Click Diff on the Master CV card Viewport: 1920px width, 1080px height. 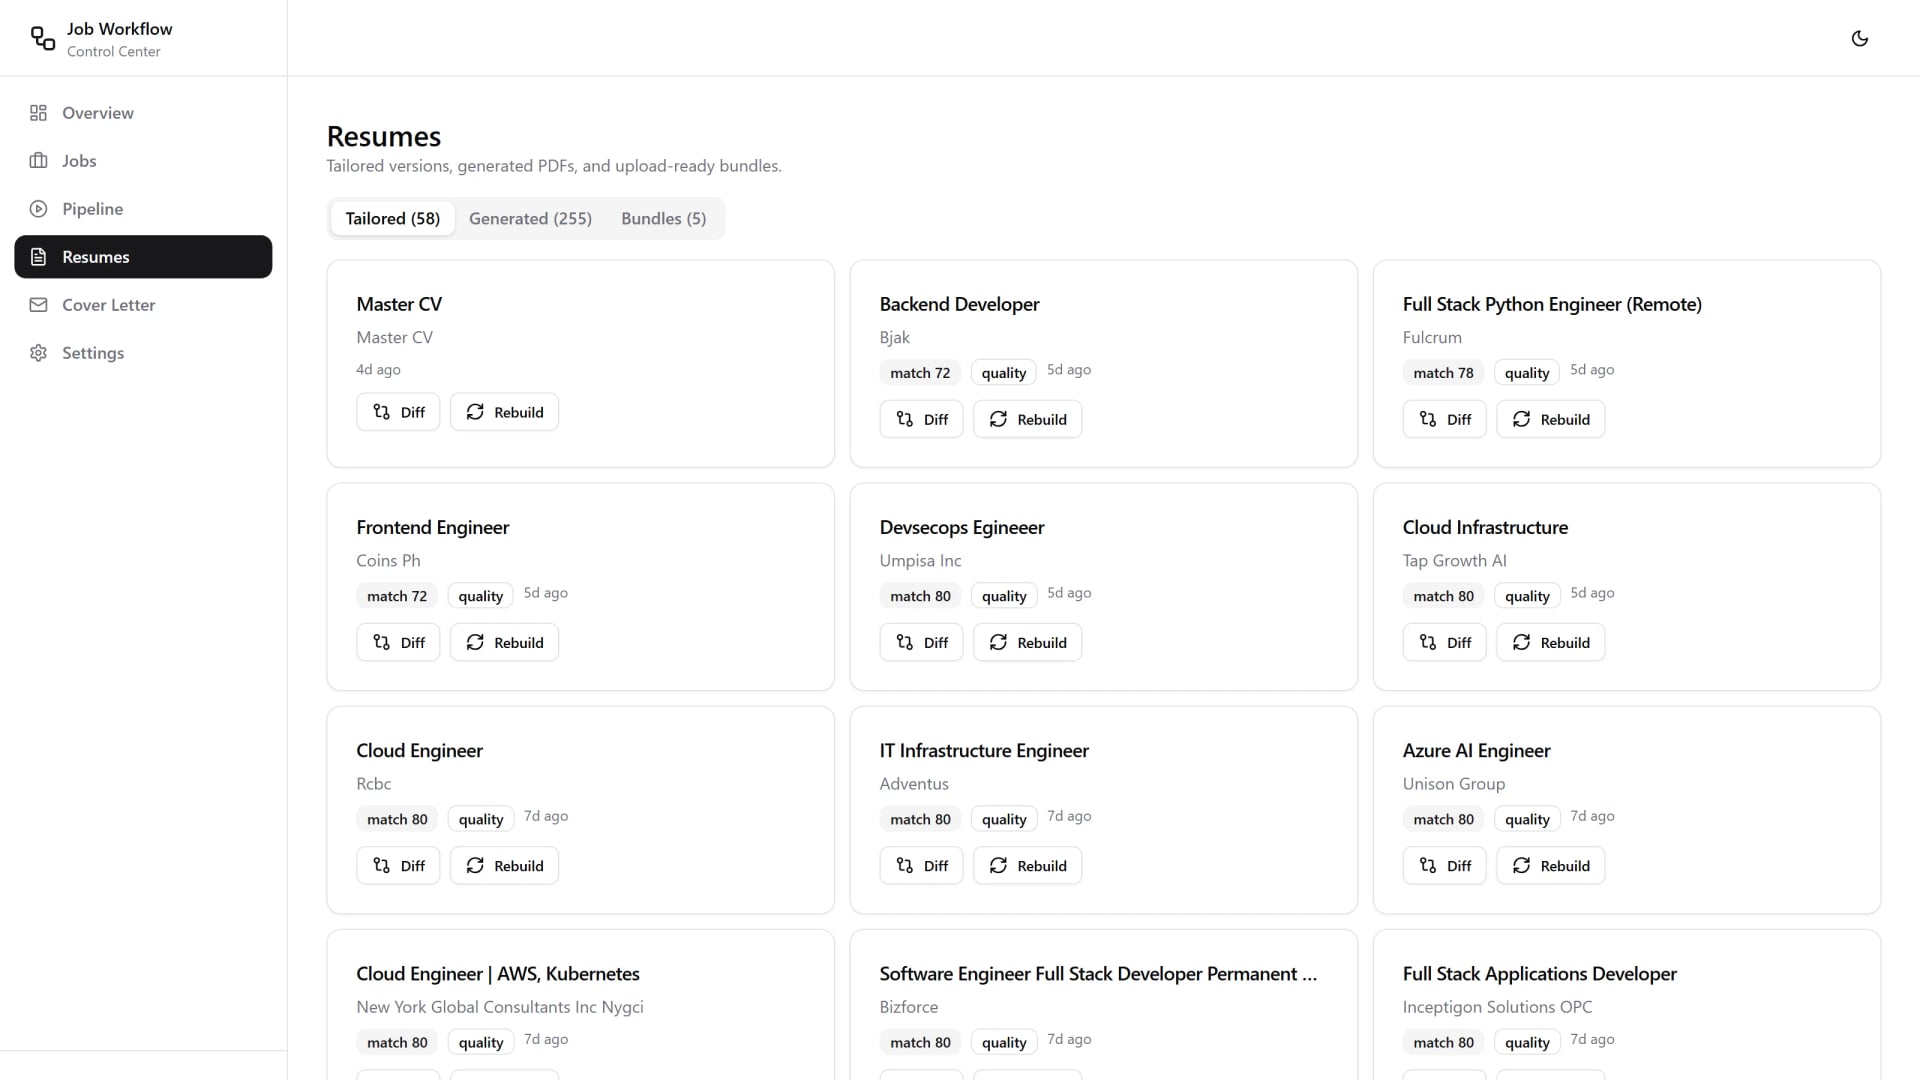click(x=398, y=412)
